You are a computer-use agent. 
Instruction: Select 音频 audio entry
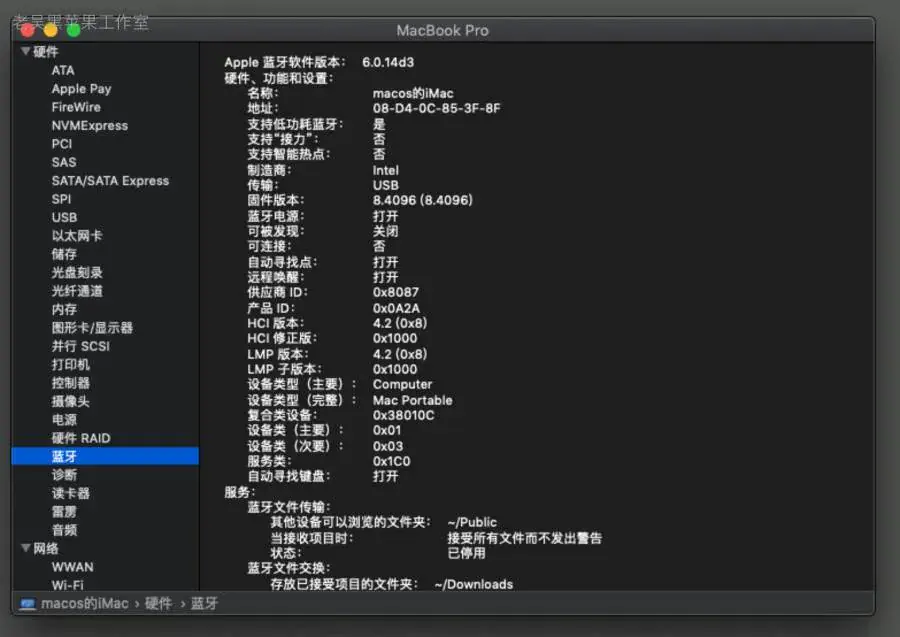64,529
